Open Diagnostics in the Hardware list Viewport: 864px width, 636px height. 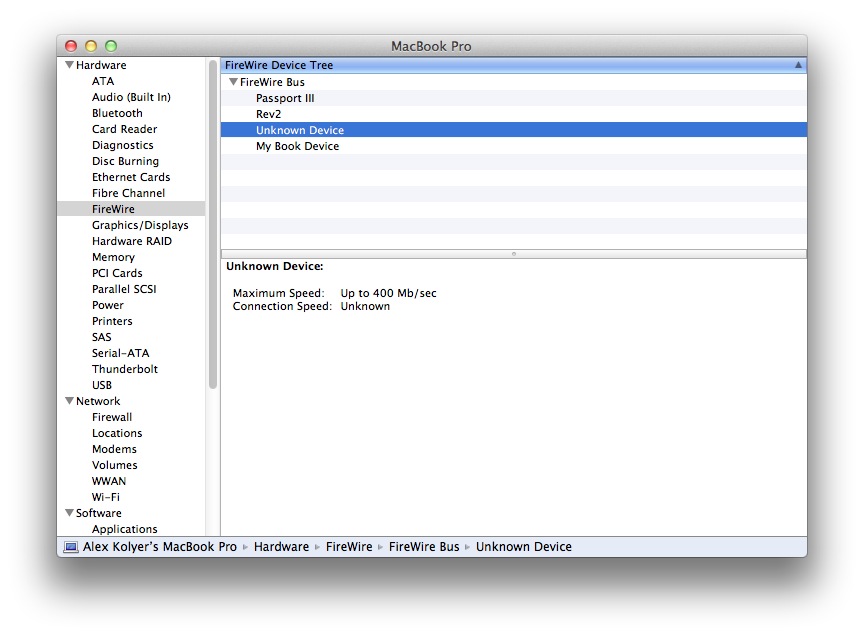click(123, 145)
